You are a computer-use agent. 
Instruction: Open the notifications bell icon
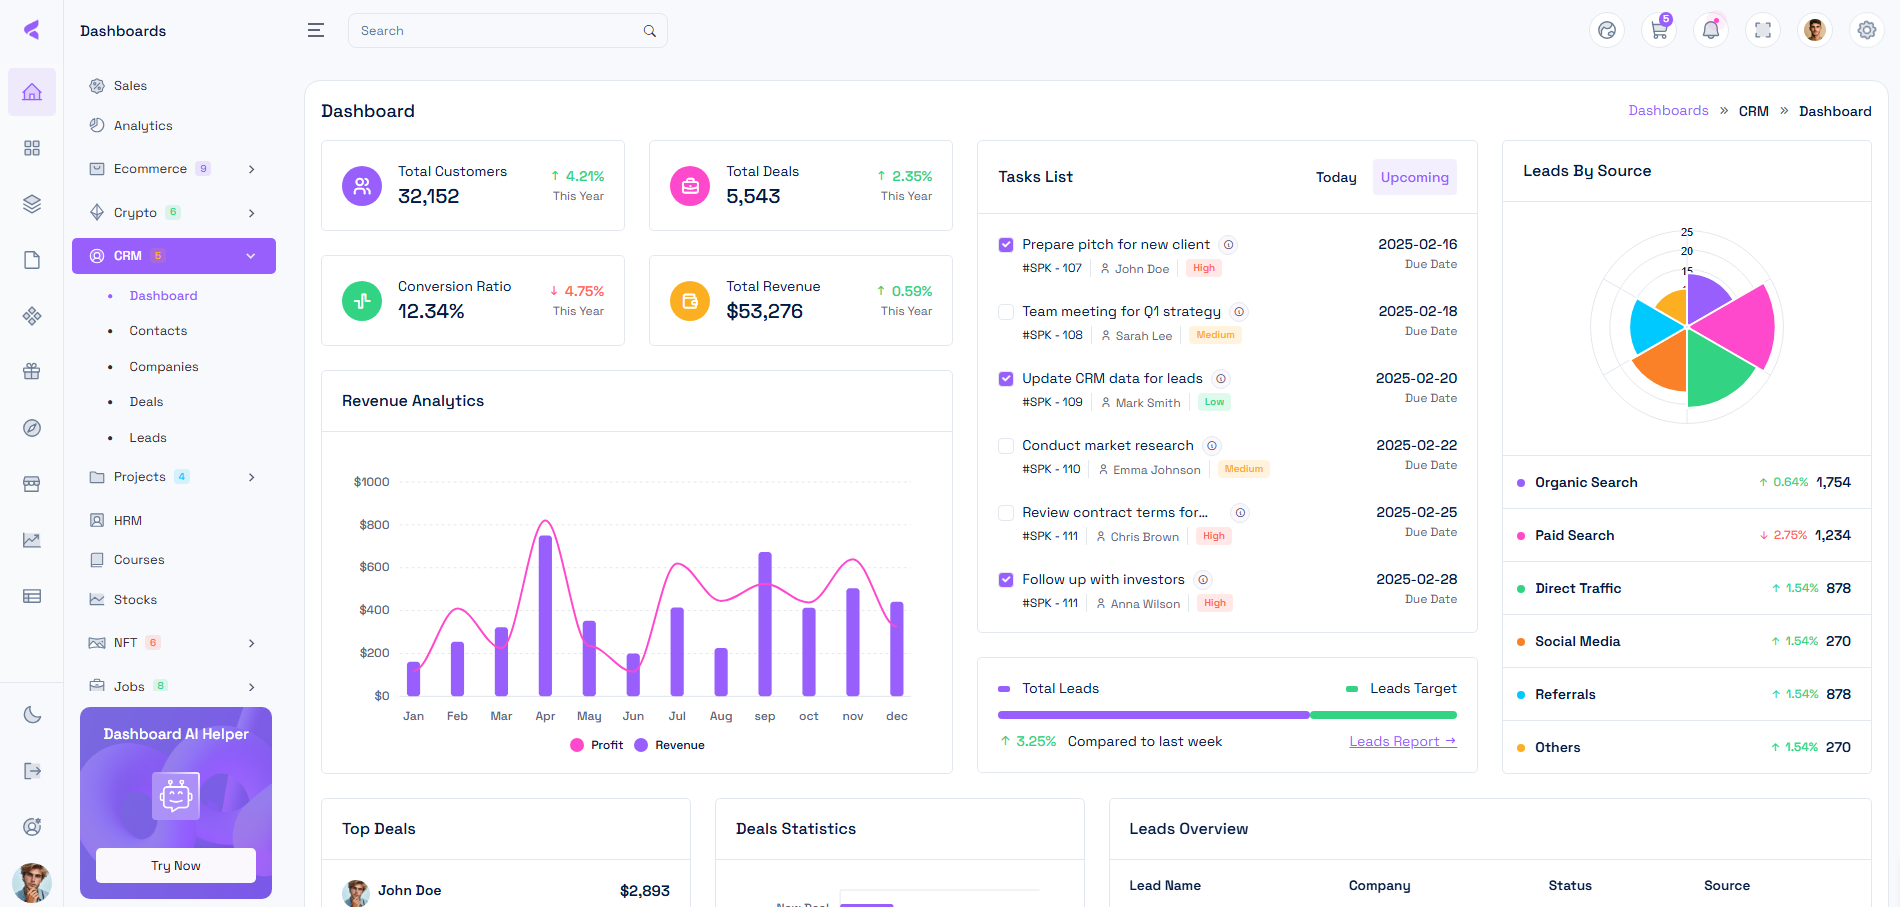coord(1711,30)
